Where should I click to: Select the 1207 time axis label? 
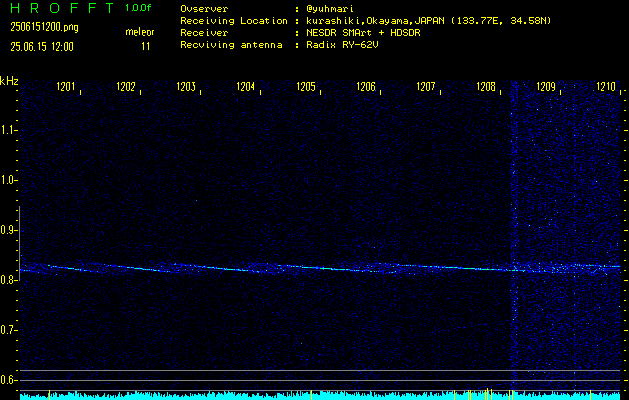click(x=426, y=87)
